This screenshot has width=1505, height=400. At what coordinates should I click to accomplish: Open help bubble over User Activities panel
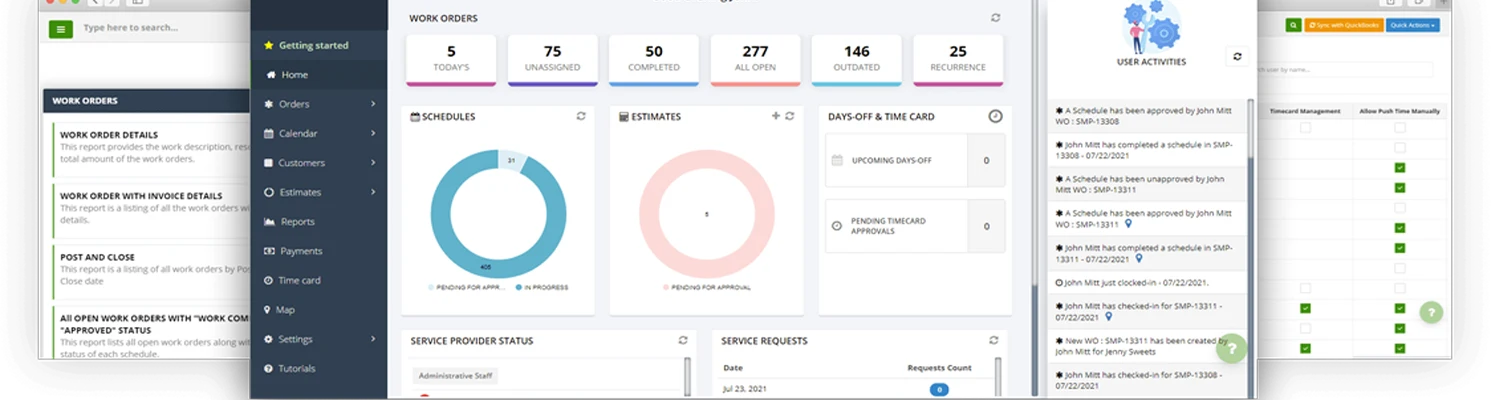[x=1232, y=349]
